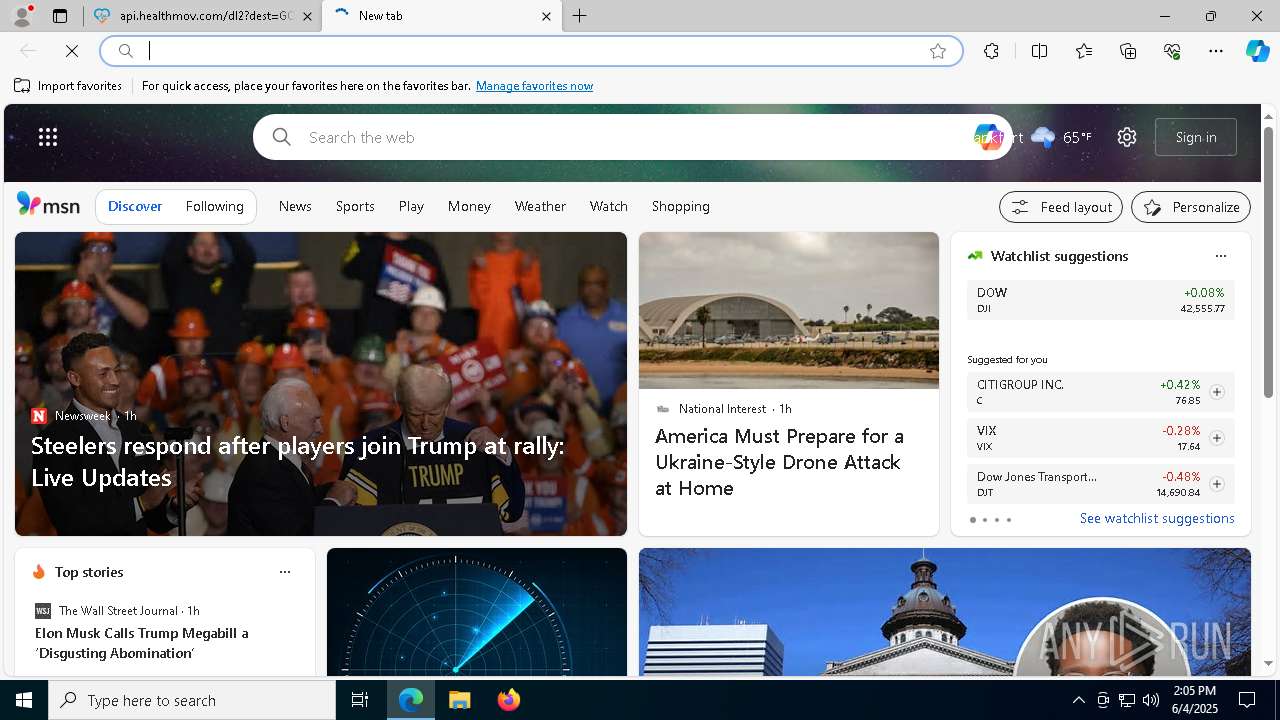Open the Watch section
This screenshot has width=1280, height=720.
click(x=608, y=206)
